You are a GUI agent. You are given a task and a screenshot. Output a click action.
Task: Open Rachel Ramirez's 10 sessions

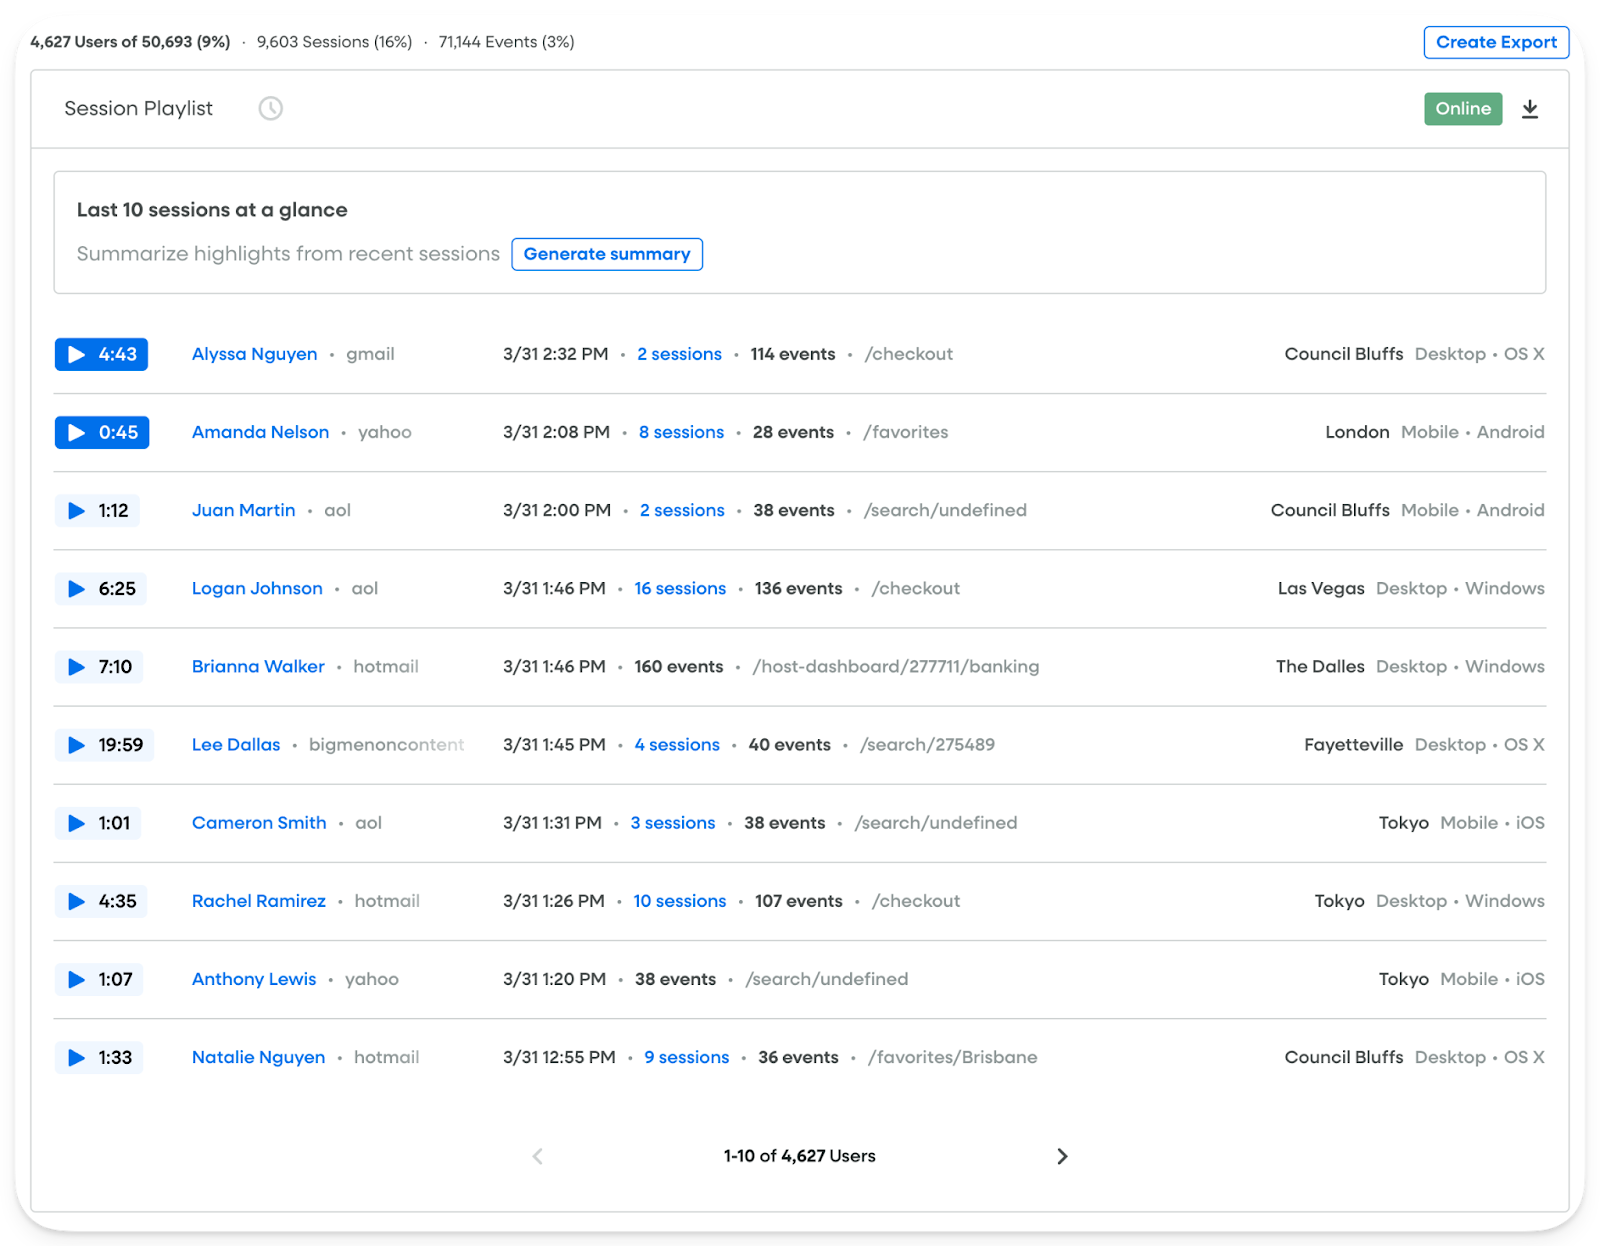680,901
